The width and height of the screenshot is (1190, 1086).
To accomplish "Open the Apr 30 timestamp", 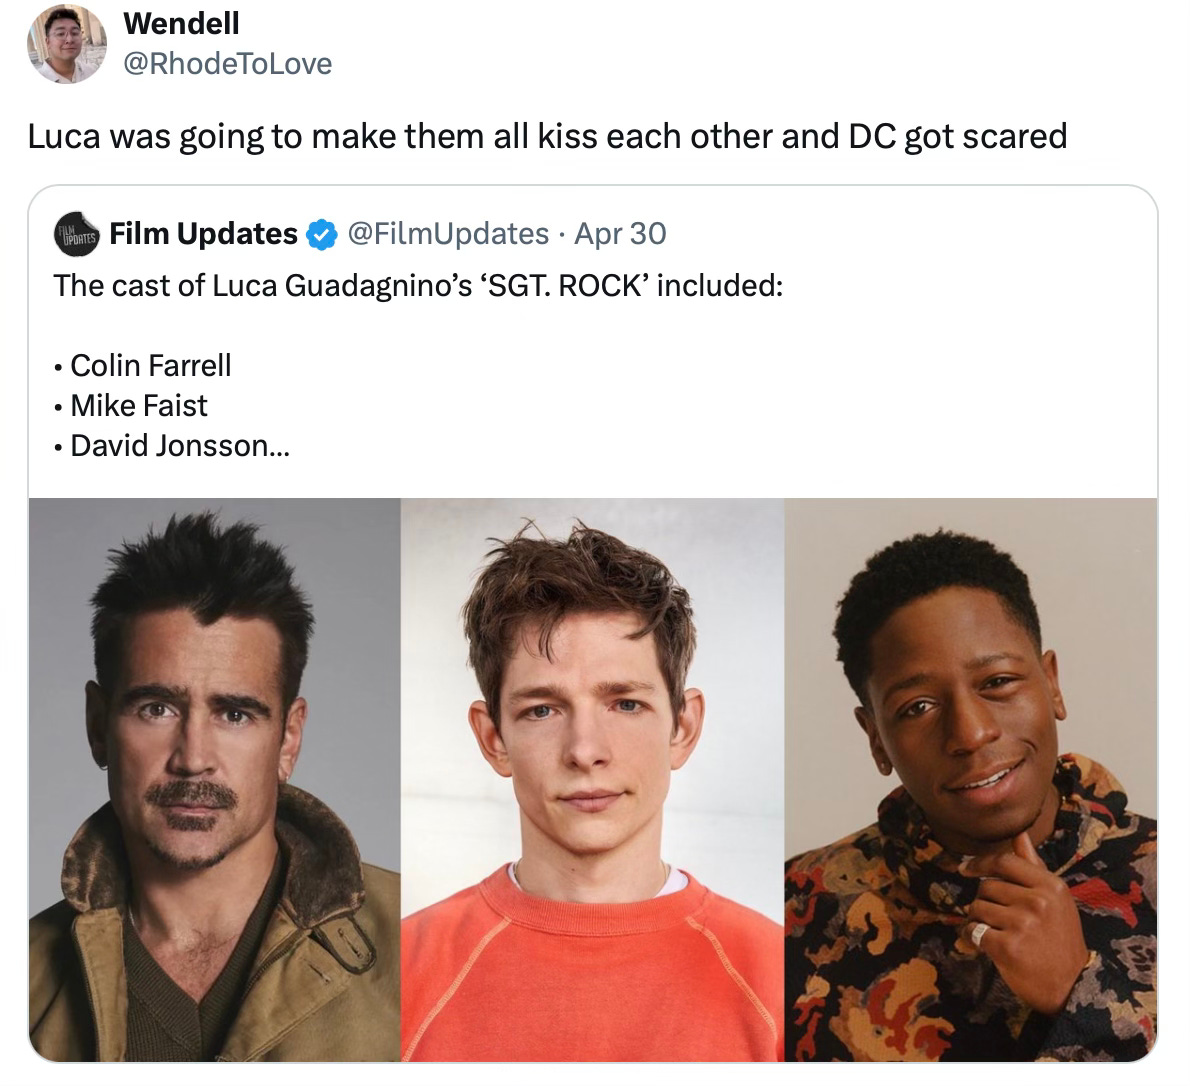I will 620,234.
